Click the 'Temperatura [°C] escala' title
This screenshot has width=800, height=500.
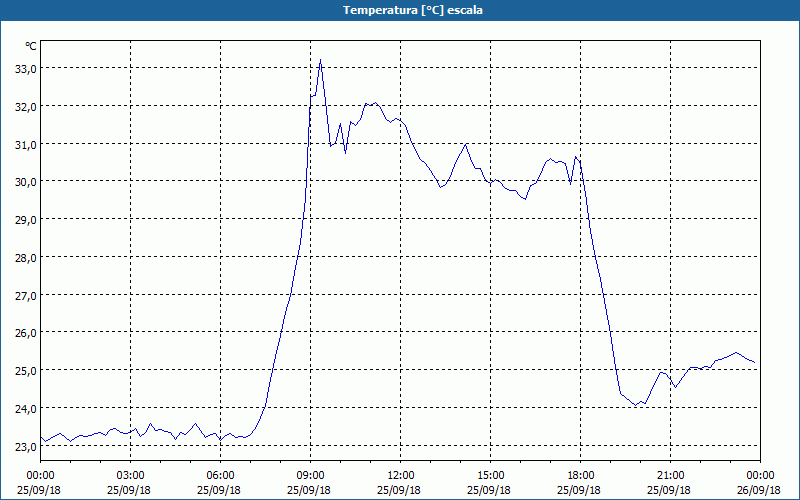[x=413, y=10]
